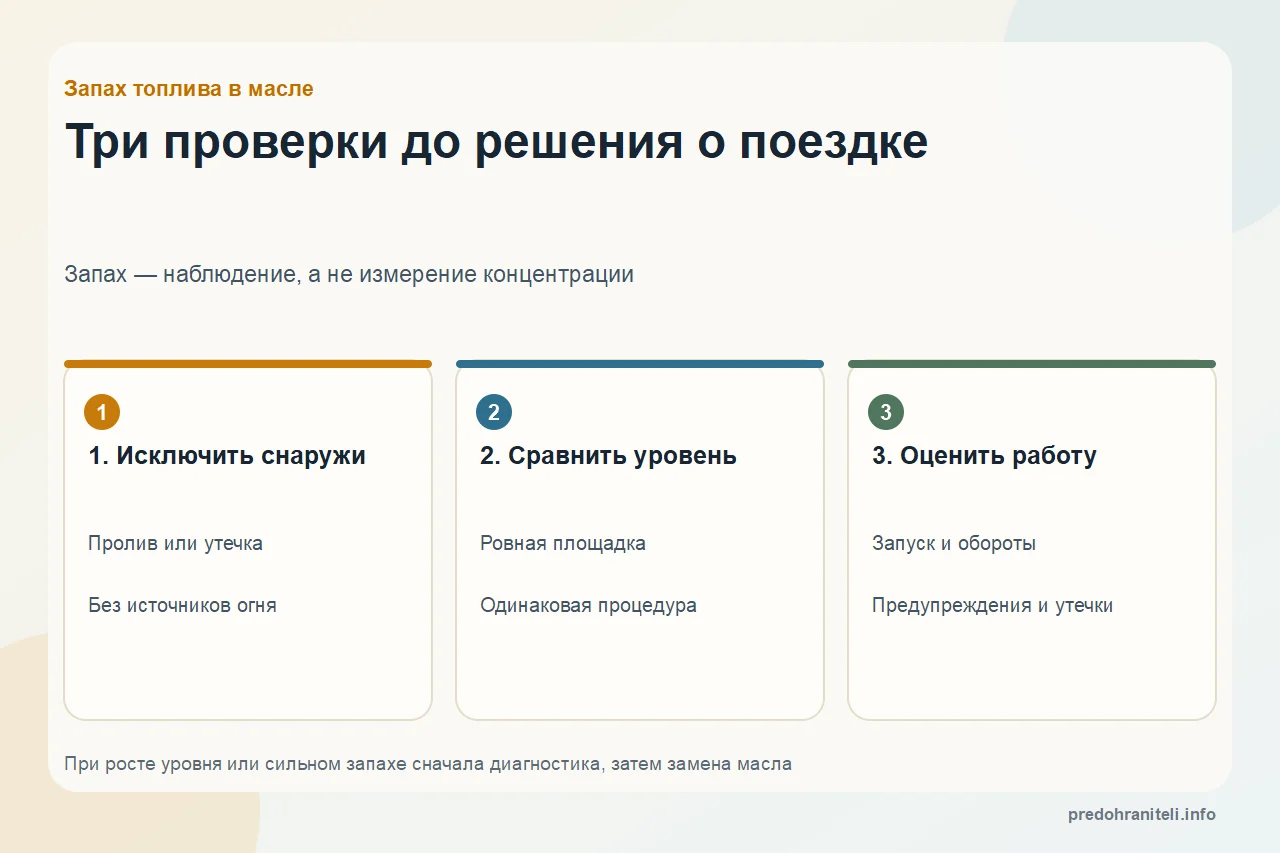Click 'Пролив или утечка' line

click(x=175, y=544)
